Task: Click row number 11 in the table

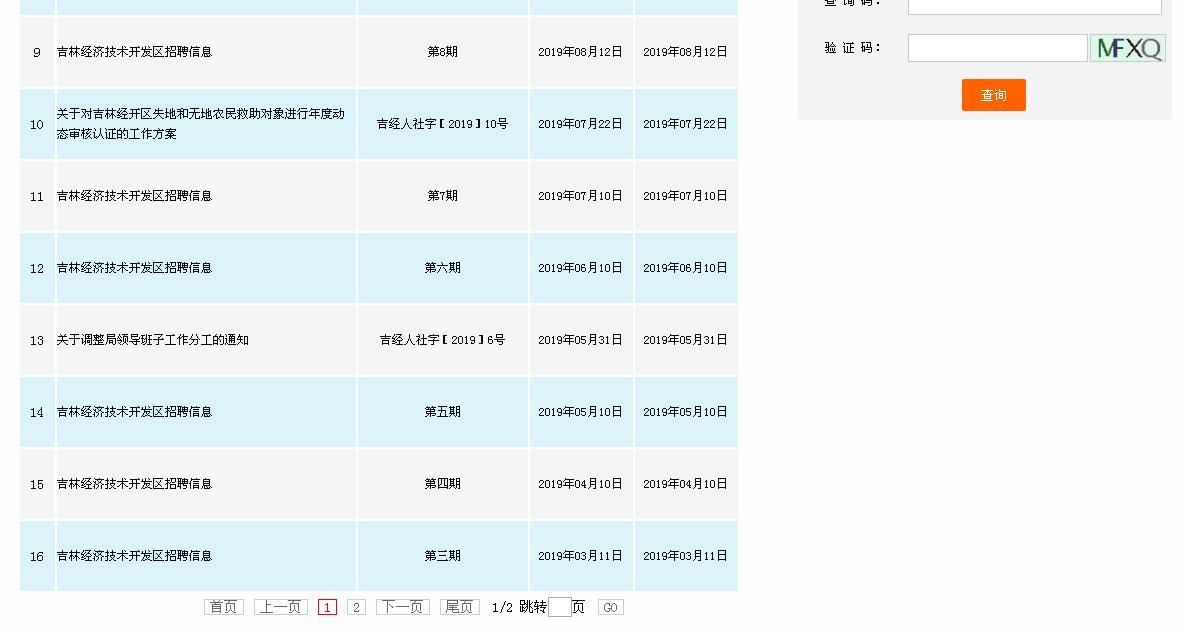Action: (37, 197)
